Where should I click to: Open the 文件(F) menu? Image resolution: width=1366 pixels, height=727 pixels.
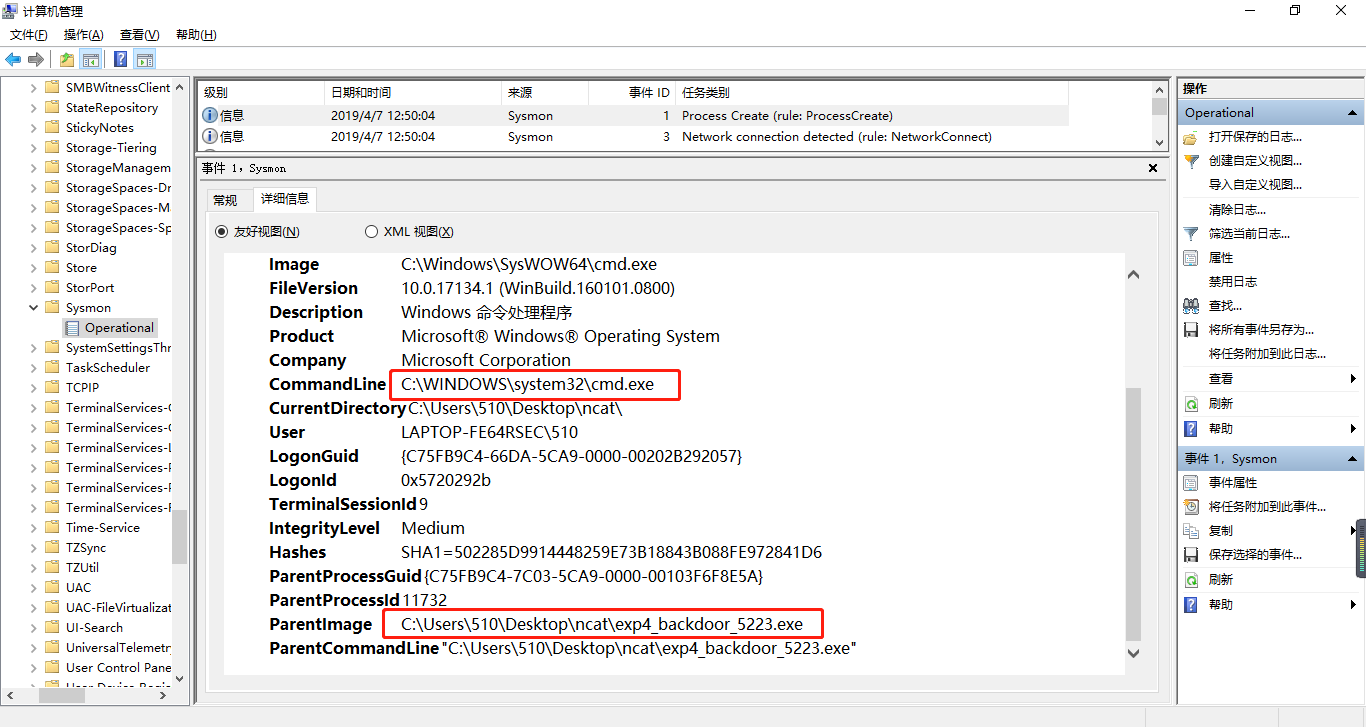pos(29,35)
